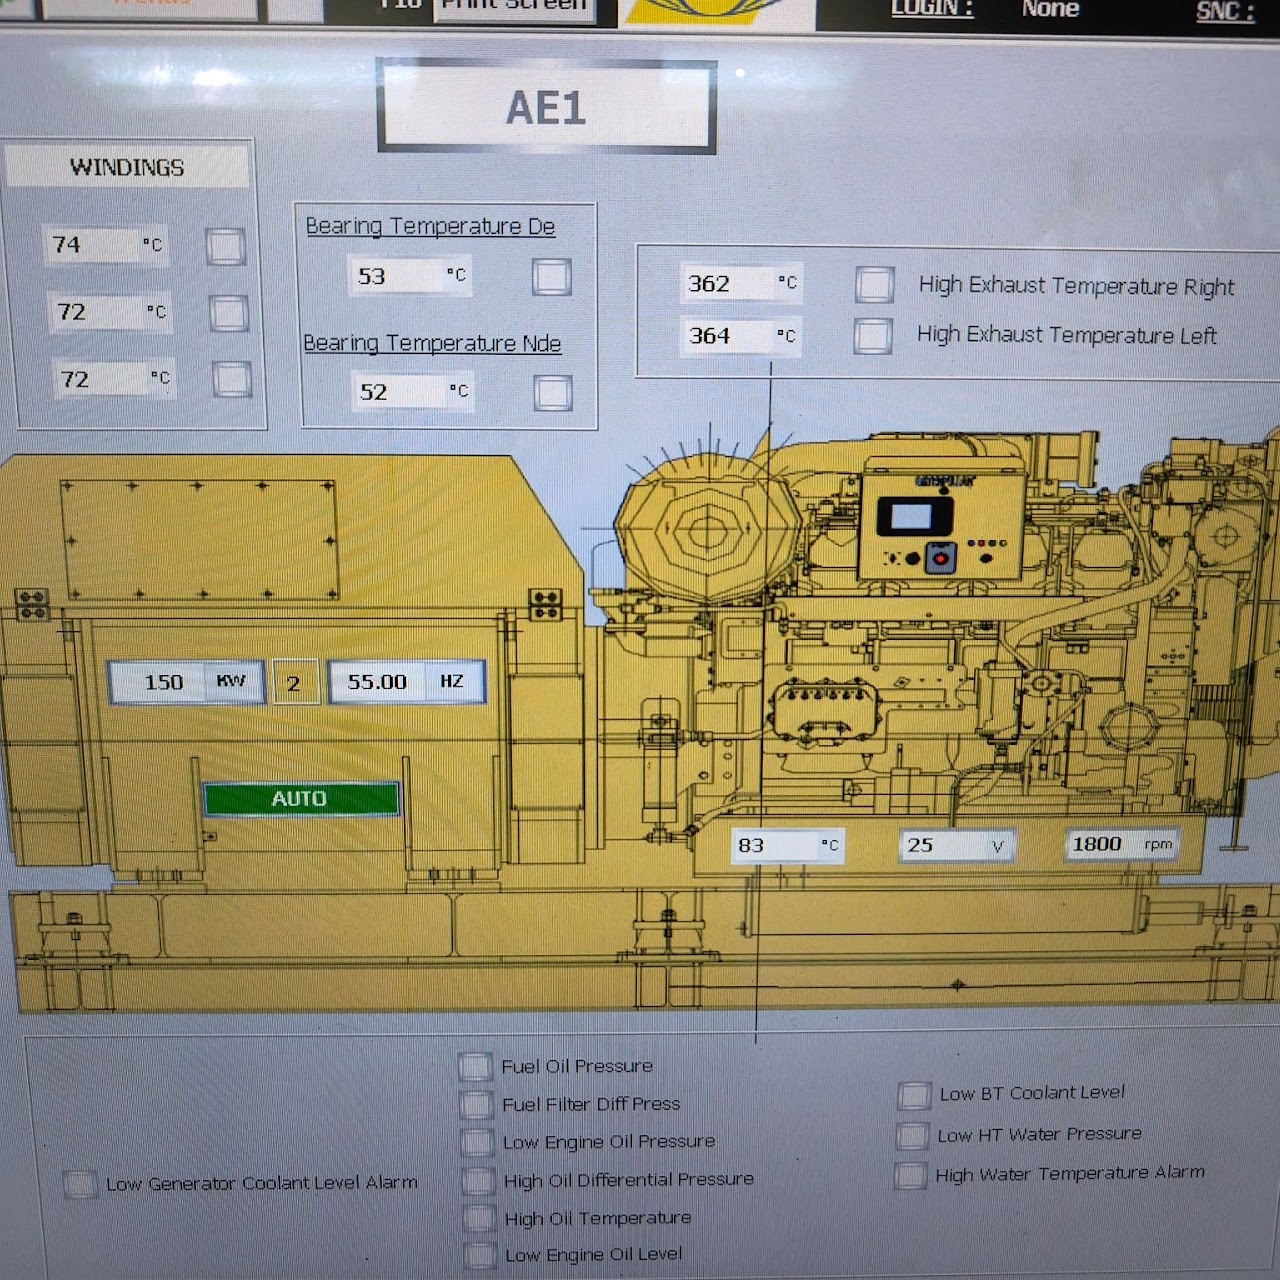Click the LOGIN label in top bar
Screen dimensions: 1280x1280
pyautogui.click(x=932, y=9)
